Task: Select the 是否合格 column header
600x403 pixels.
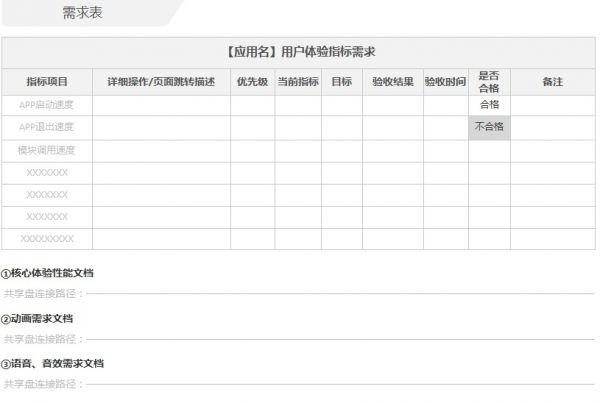Action: pos(489,82)
